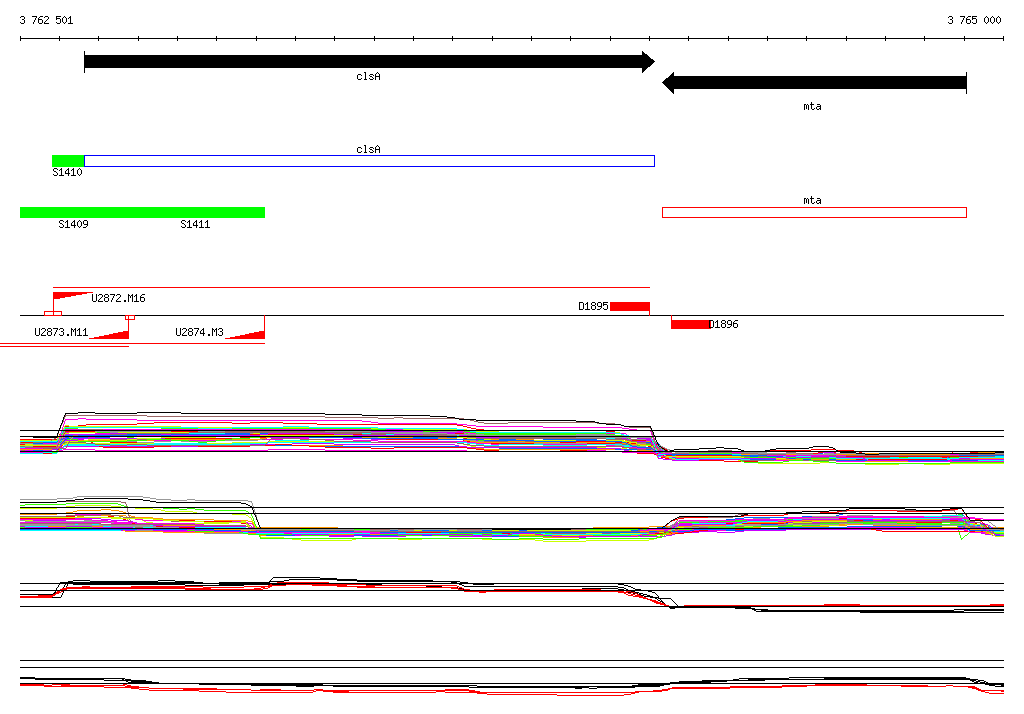Click the mta label under black arrow
This screenshot has width=1024, height=714.
click(x=812, y=106)
